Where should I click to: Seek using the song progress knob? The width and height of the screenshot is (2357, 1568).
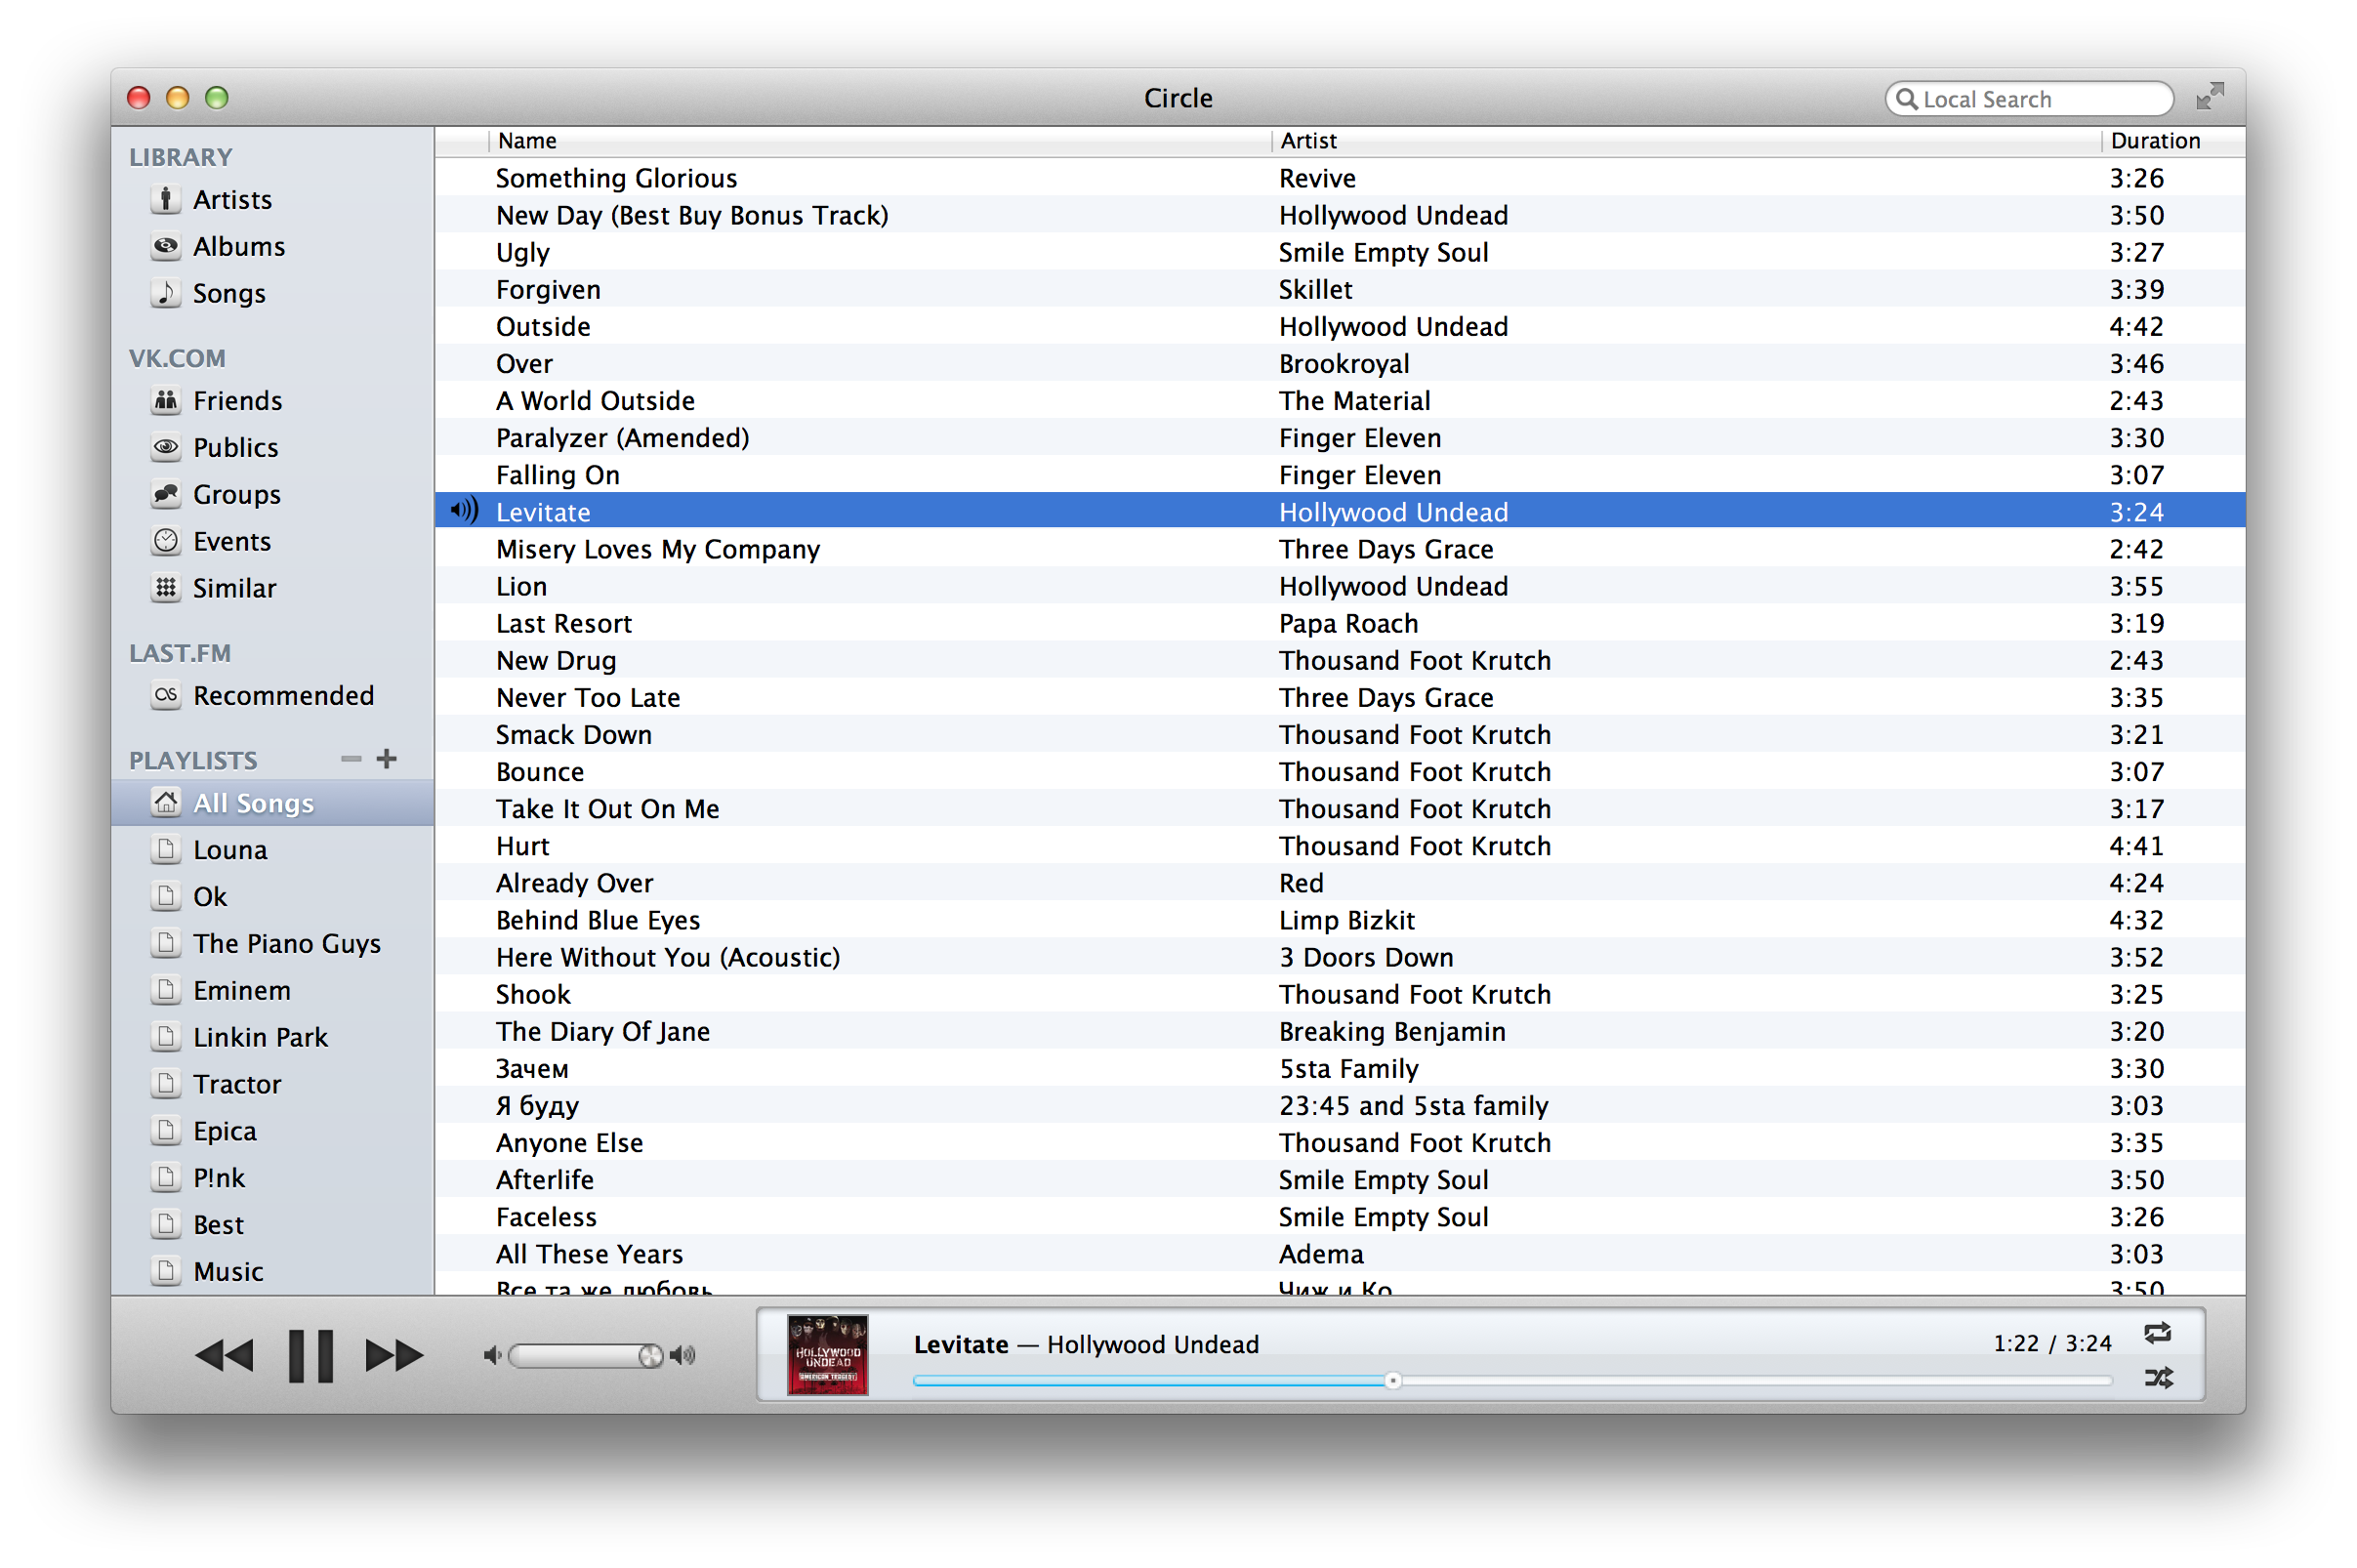pyautogui.click(x=1393, y=1381)
